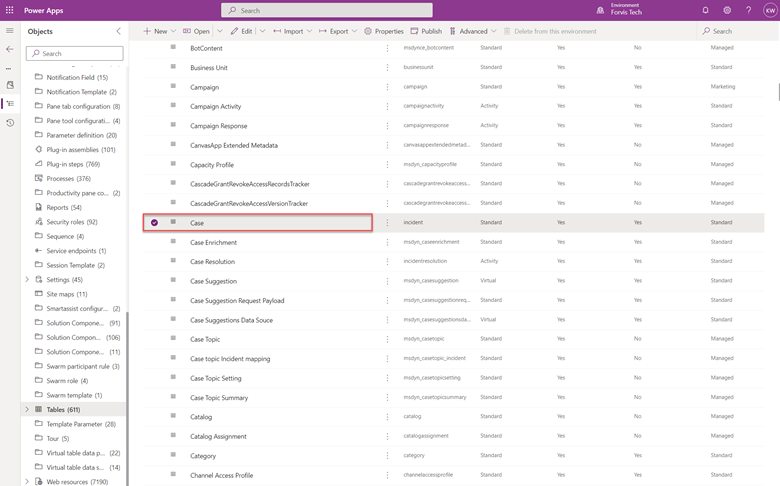The image size is (780, 486).
Task: Click the back arrow in left rail
Action: pos(10,49)
